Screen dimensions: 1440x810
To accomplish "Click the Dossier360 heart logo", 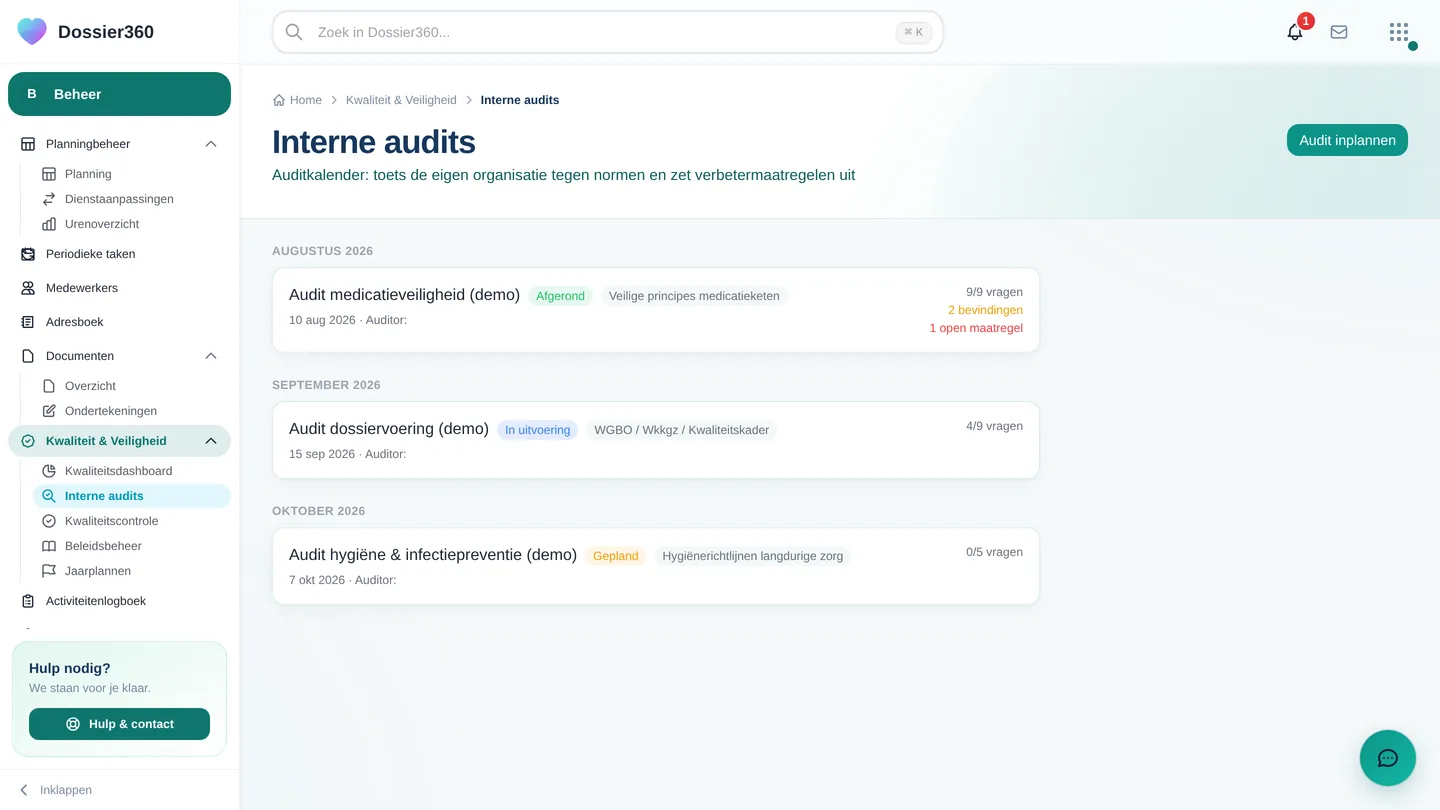I will tap(32, 32).
